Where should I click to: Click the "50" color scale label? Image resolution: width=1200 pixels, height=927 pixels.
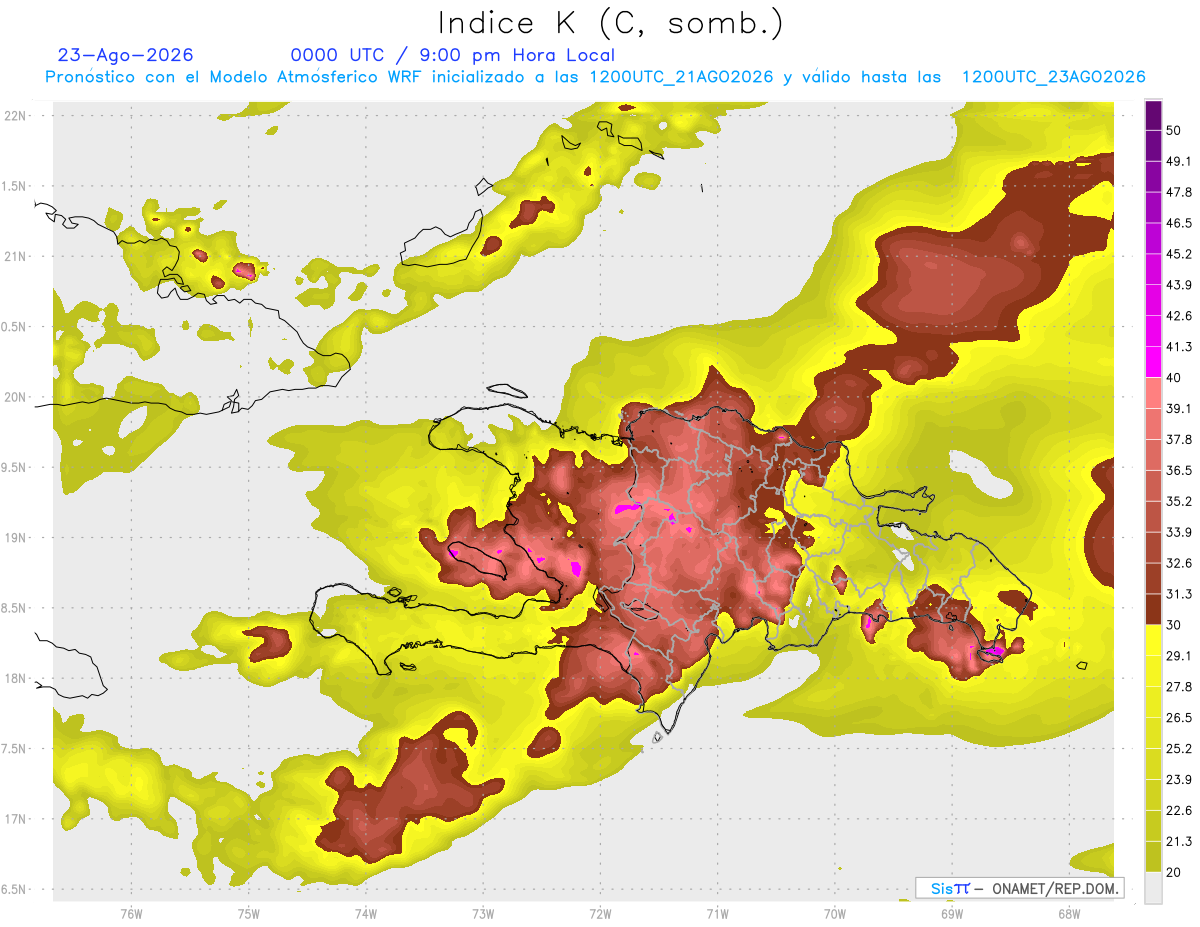tap(1174, 131)
